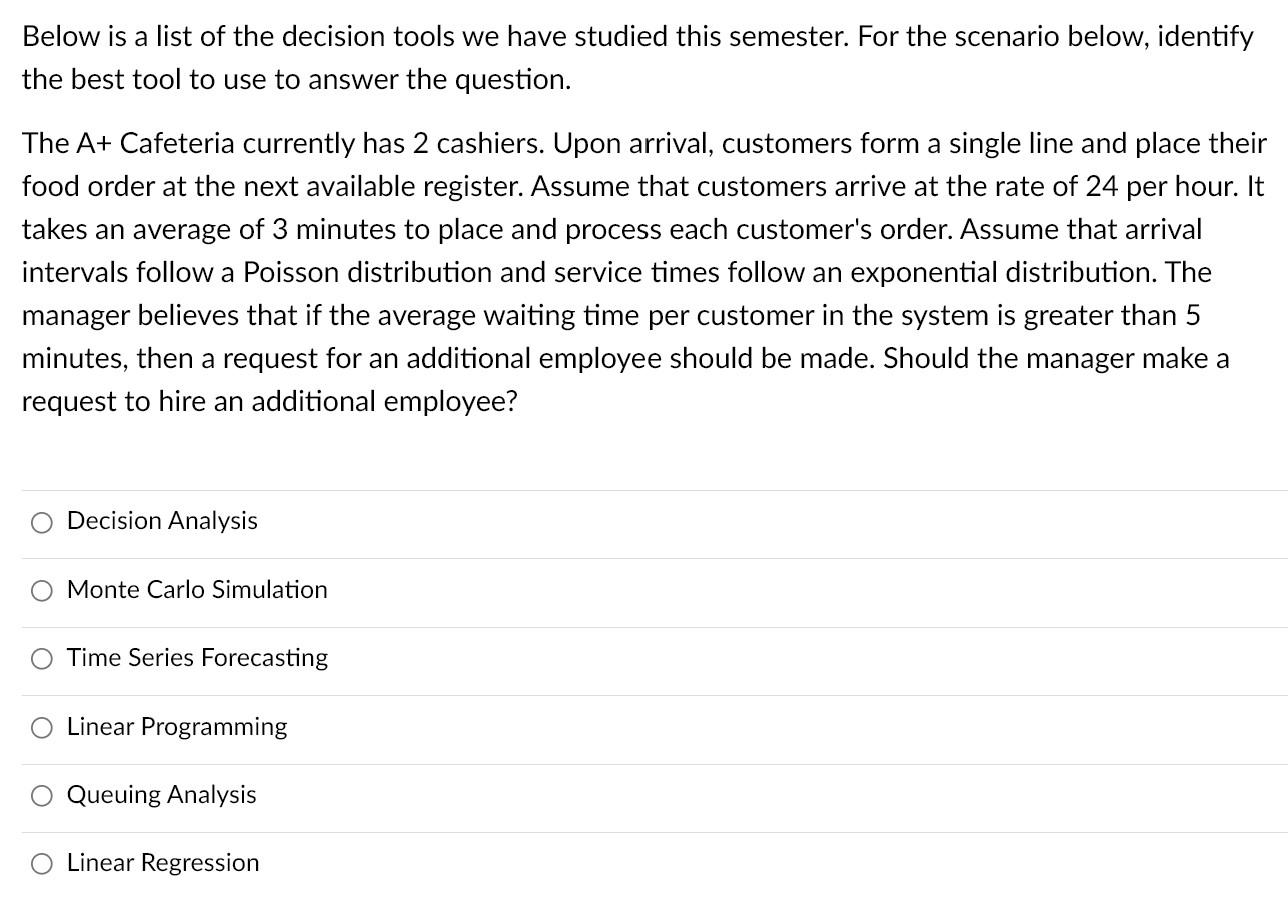Click the empty radio beside Decision Analysis

pos(41,521)
